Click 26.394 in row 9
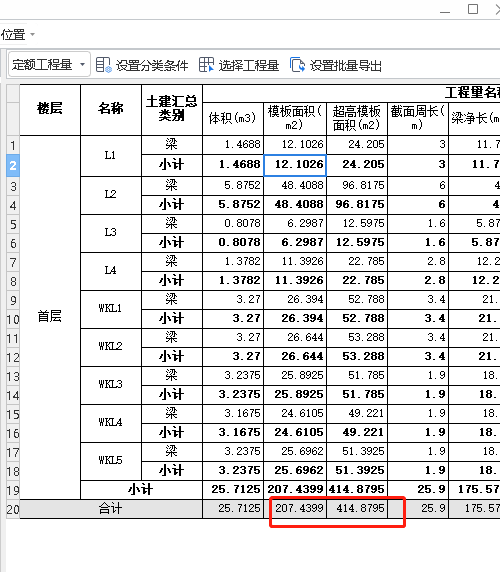The width and height of the screenshot is (500, 572). pos(295,299)
